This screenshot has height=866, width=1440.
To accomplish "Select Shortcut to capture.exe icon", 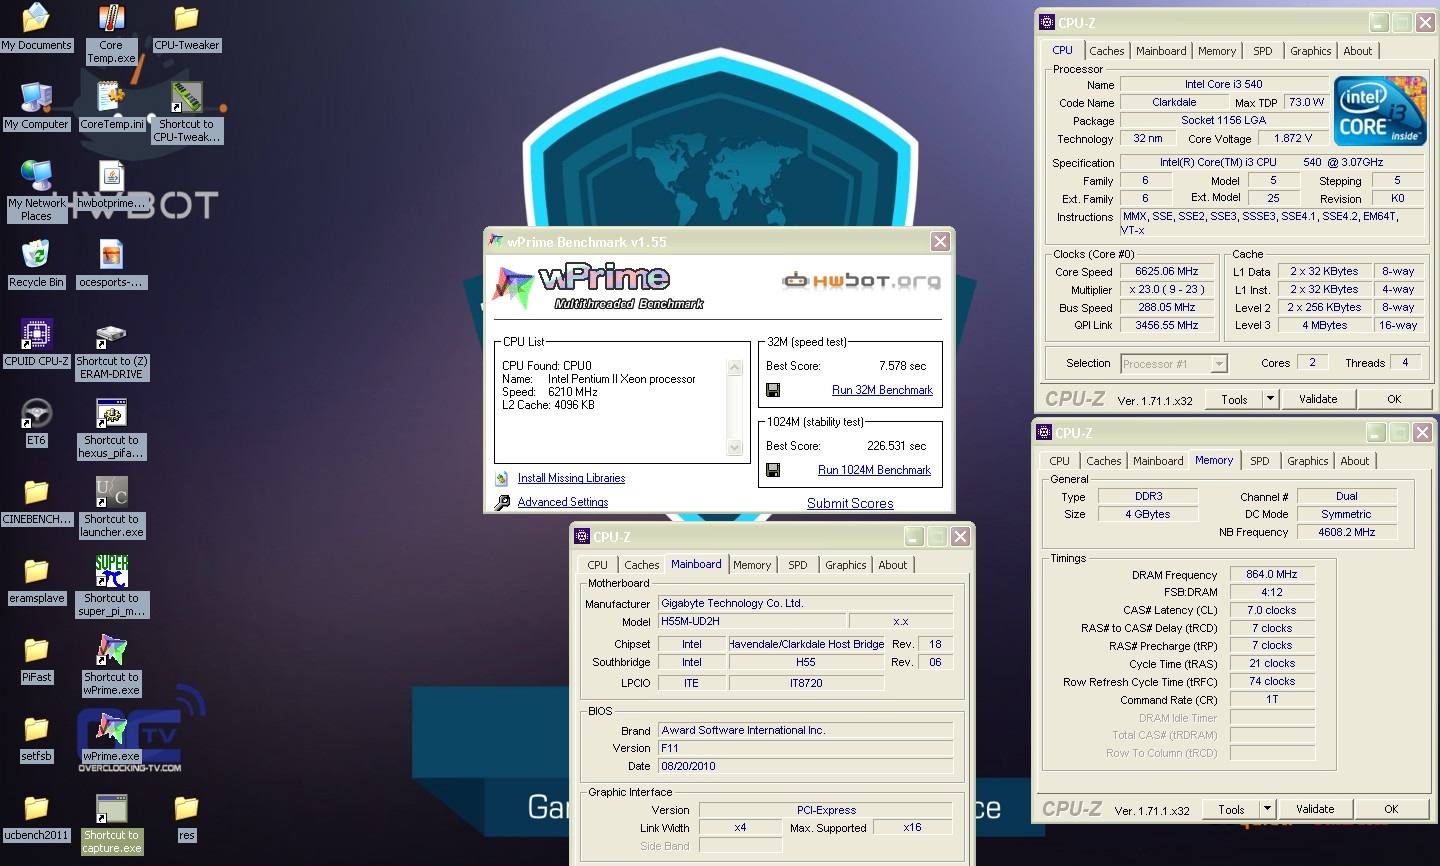I will [x=111, y=824].
